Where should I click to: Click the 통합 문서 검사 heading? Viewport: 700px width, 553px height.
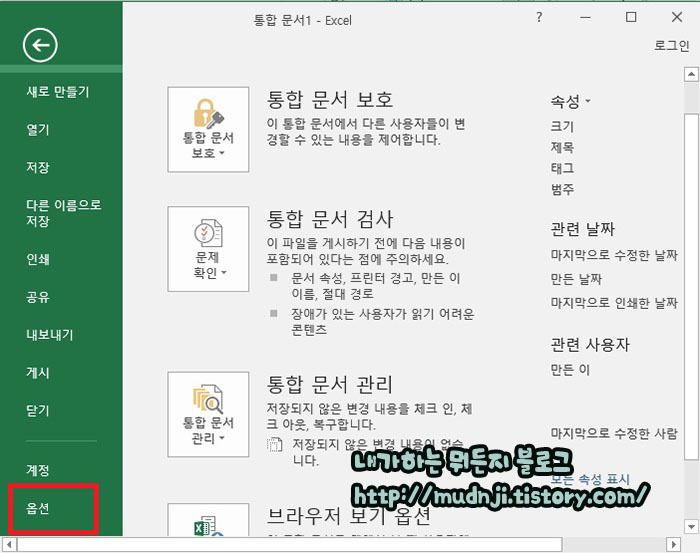pos(330,219)
